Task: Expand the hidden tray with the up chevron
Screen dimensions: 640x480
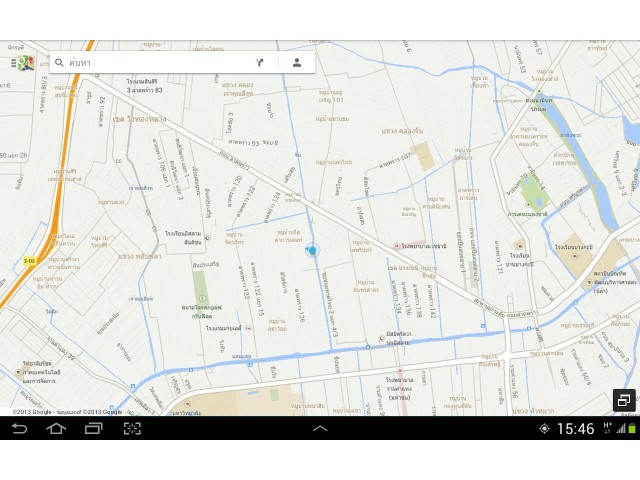Action: (320, 428)
